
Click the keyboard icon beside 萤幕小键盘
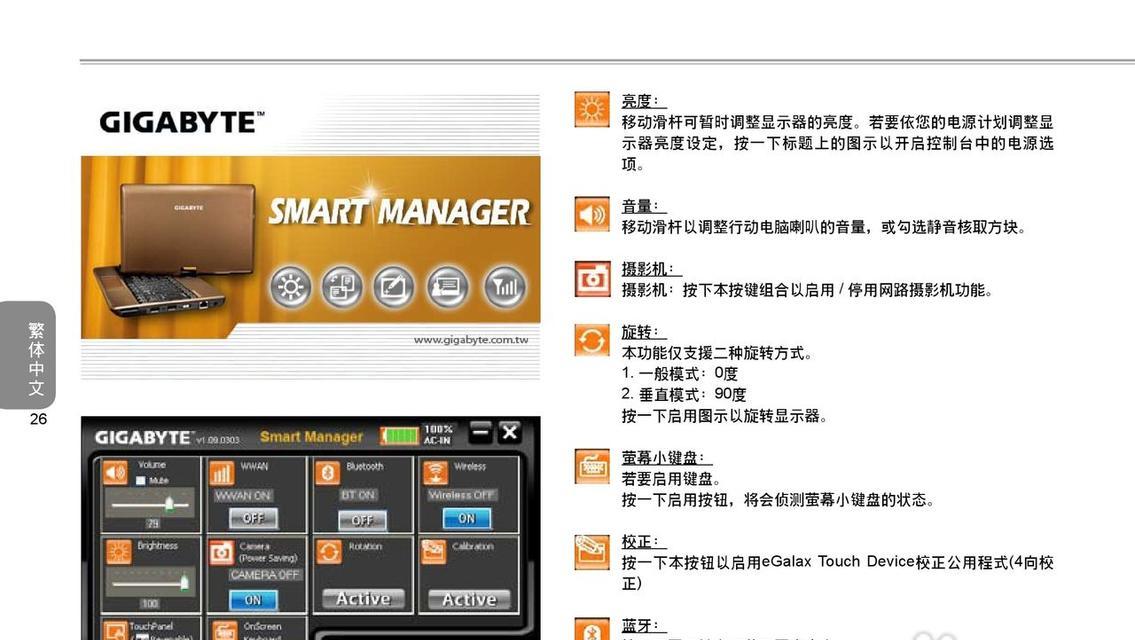point(592,466)
